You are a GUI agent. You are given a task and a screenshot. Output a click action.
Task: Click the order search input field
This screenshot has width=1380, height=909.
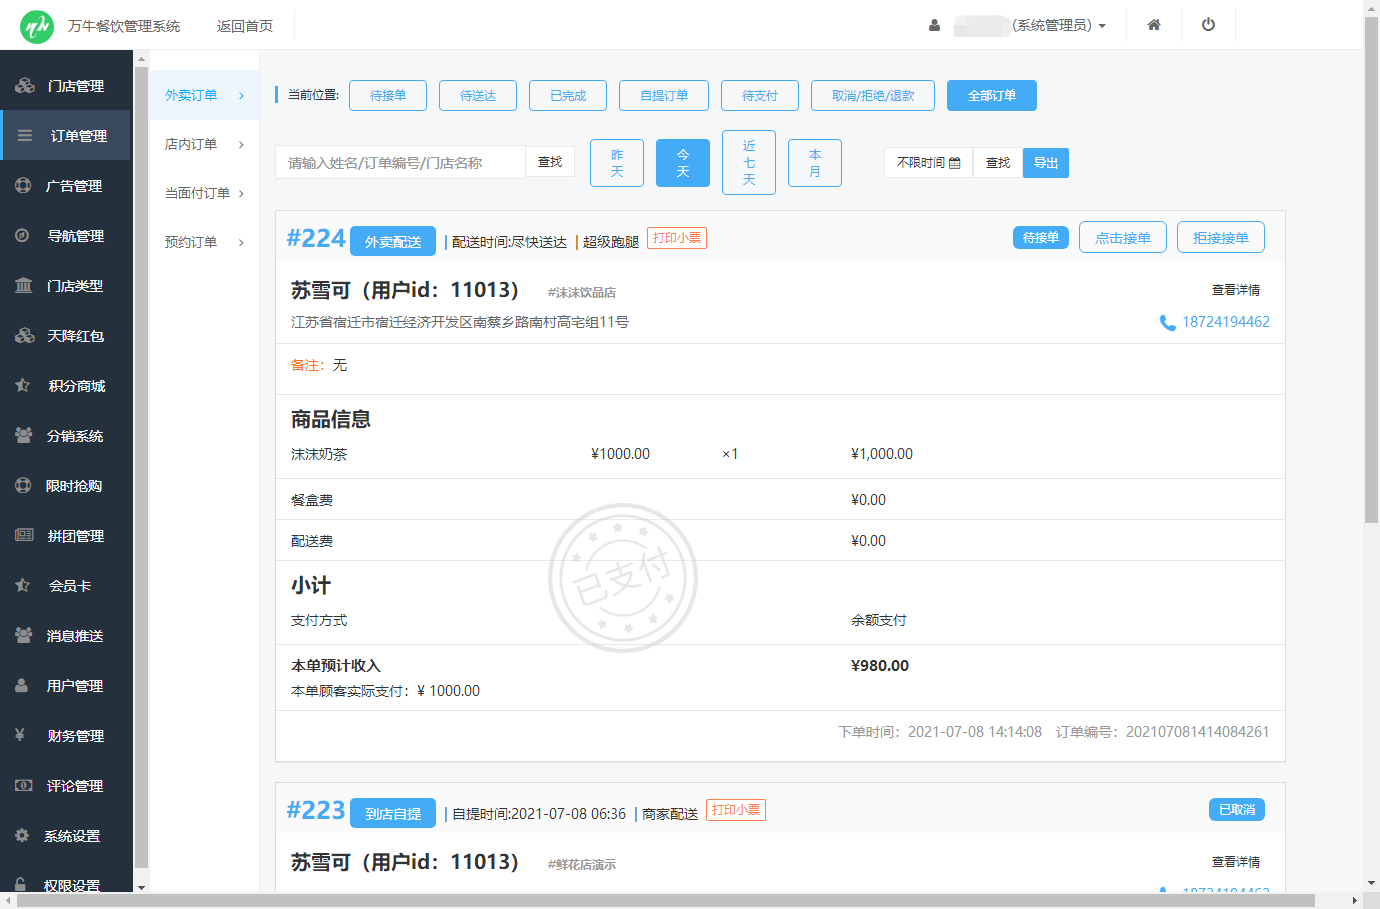400,163
